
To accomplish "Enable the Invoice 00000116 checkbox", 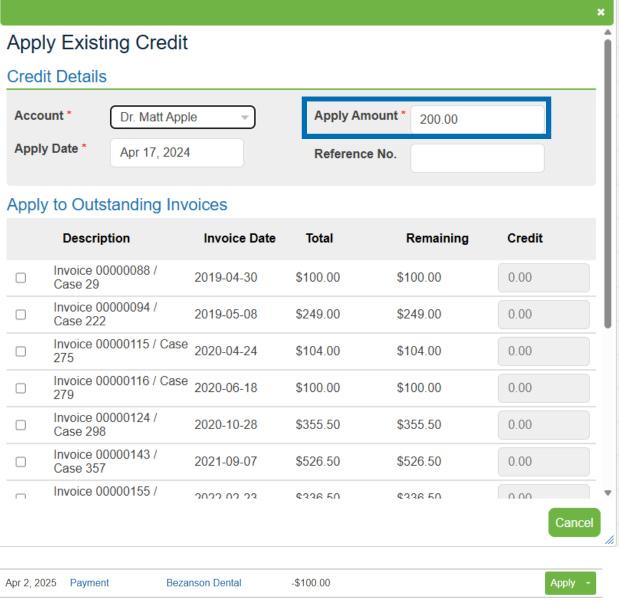I will [21, 388].
